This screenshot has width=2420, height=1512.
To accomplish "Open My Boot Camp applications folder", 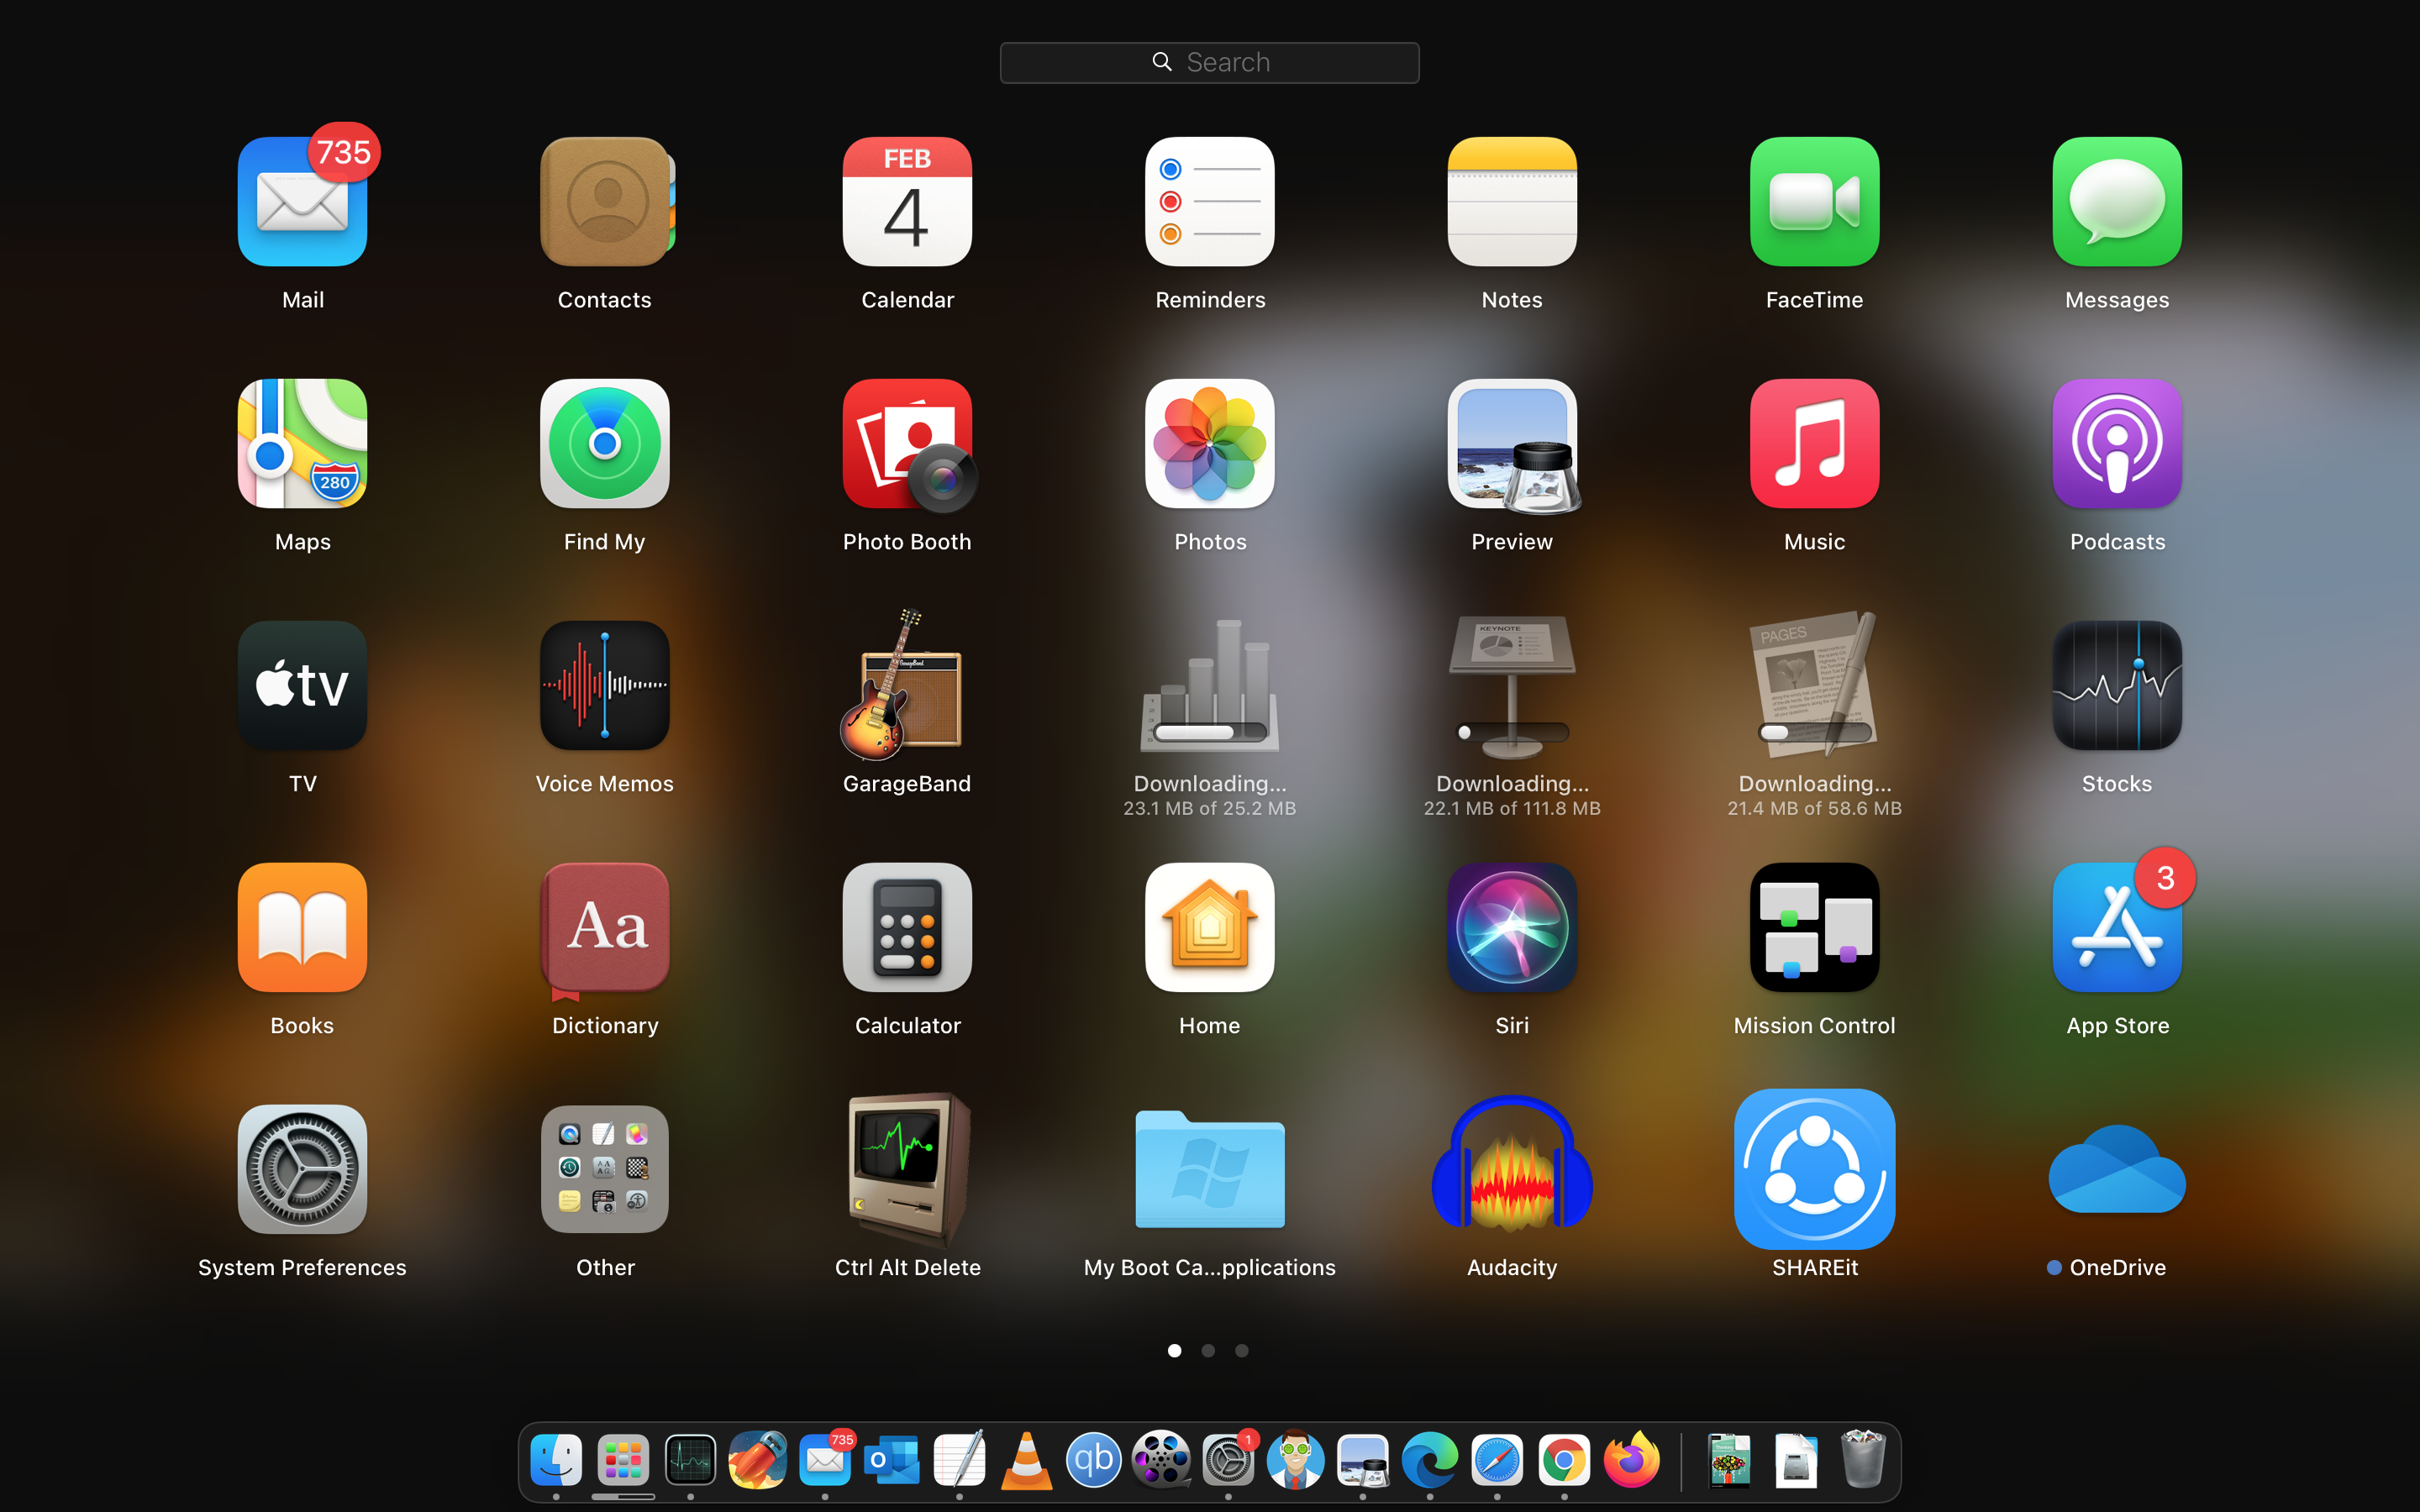I will pos(1209,1169).
